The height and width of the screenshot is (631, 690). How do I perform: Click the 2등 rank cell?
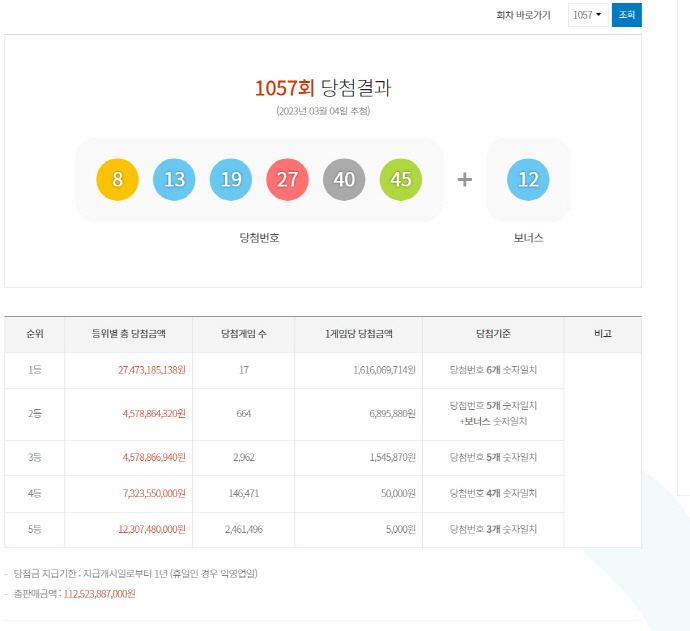pyautogui.click(x=35, y=414)
